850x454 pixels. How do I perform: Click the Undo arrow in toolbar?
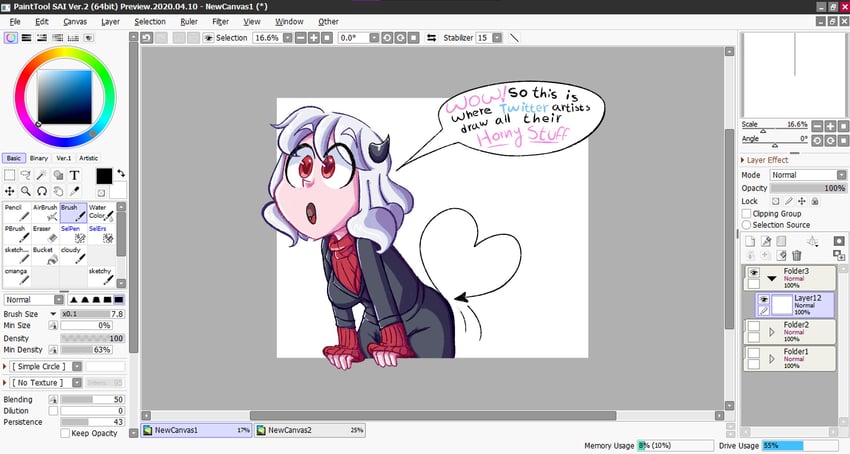(x=146, y=37)
